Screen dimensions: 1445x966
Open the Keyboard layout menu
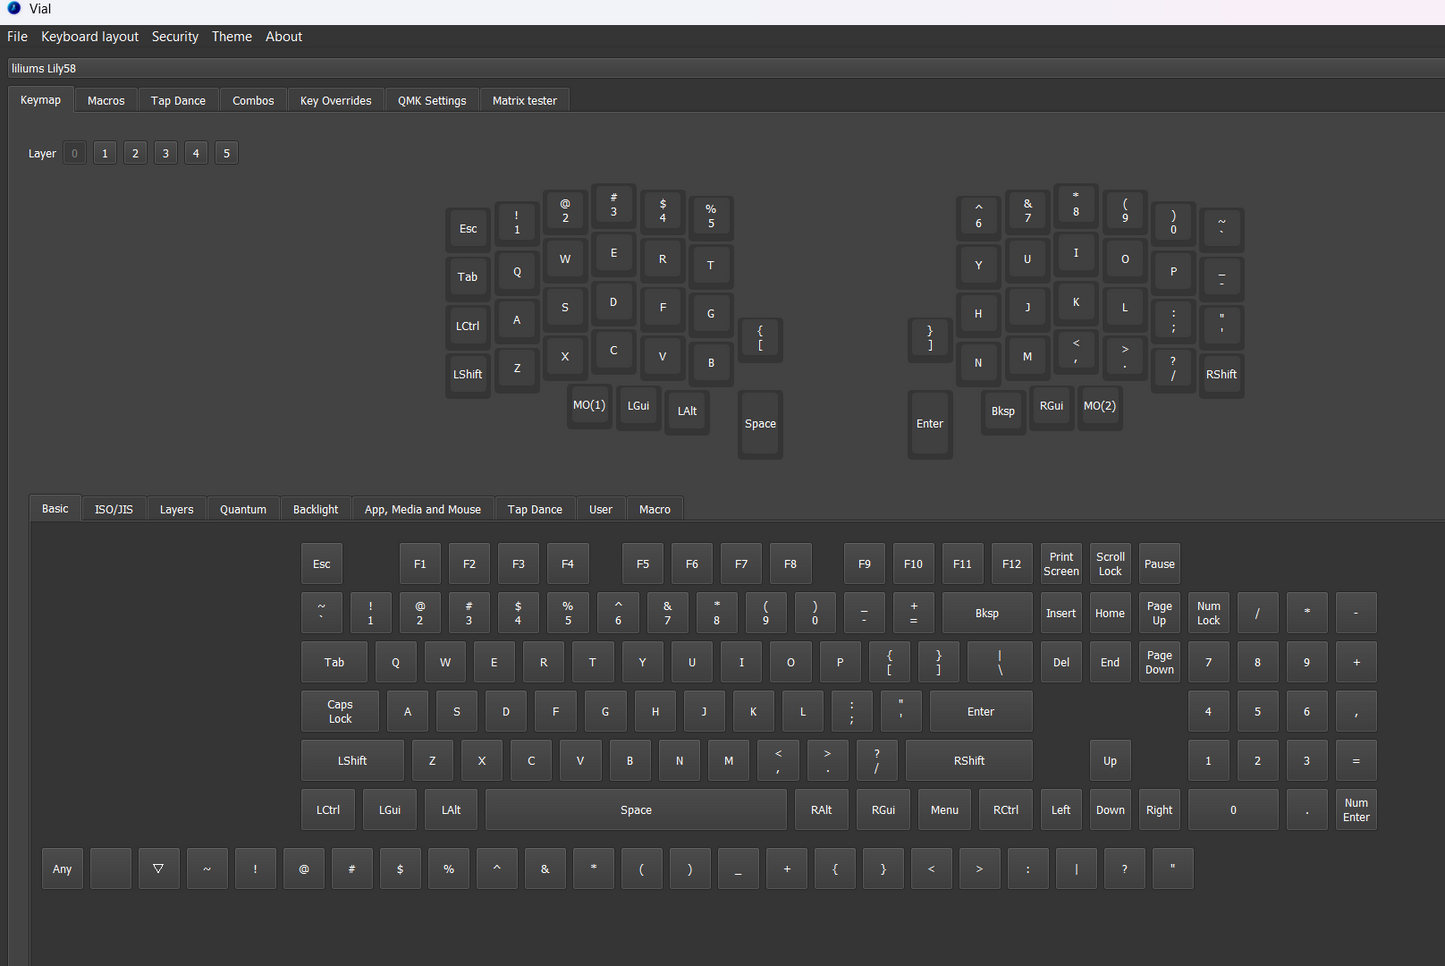coord(89,36)
